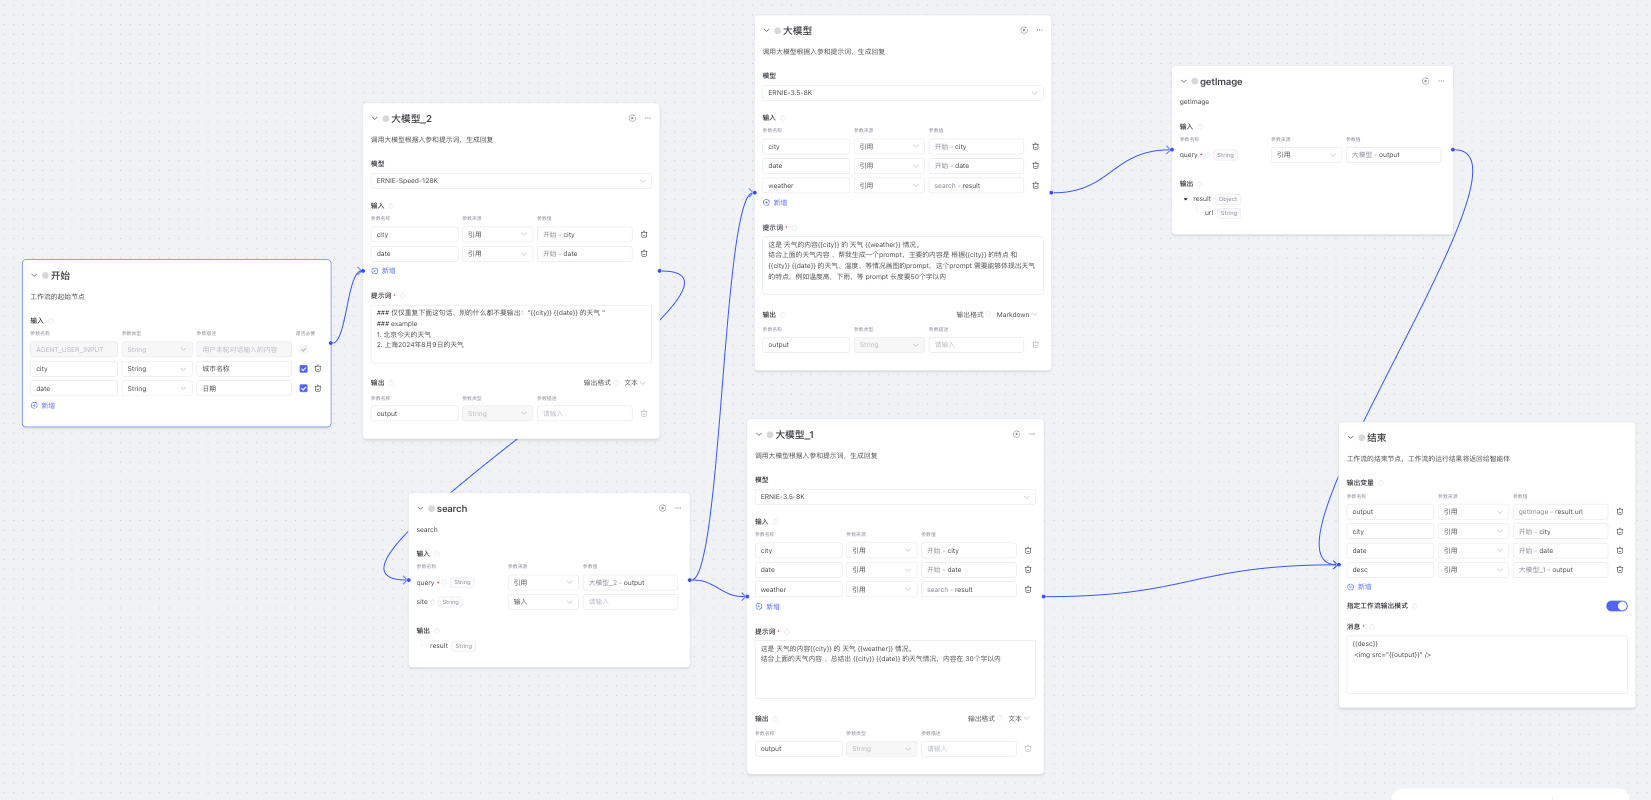Image resolution: width=1651 pixels, height=800 pixels.
Task: Open the ERNIE-Speed-128K model dropdown
Action: [x=510, y=181]
